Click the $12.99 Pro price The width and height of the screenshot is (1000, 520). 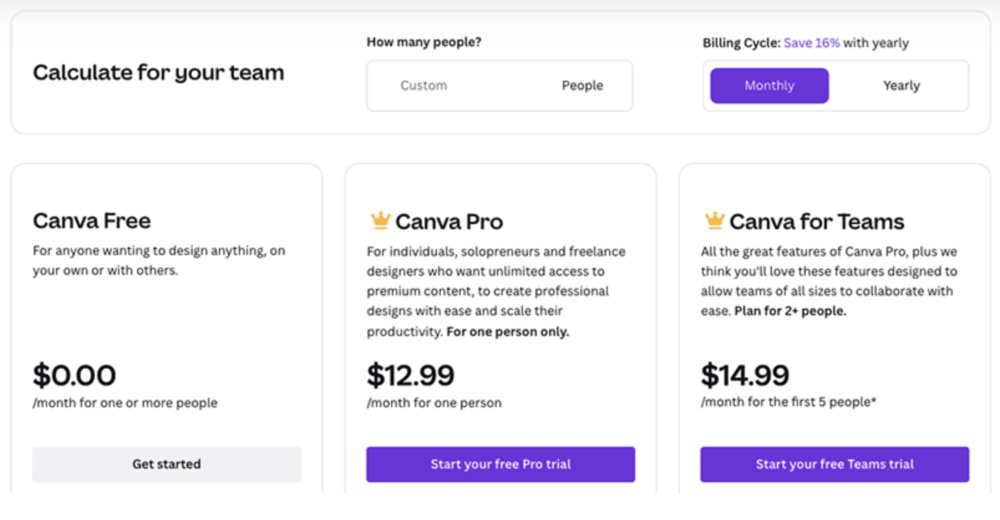click(410, 375)
